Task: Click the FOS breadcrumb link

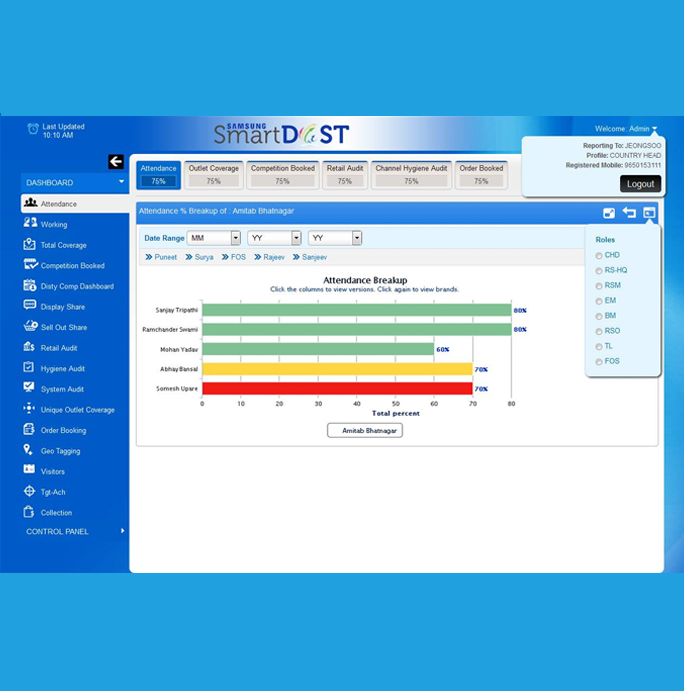Action: click(238, 257)
